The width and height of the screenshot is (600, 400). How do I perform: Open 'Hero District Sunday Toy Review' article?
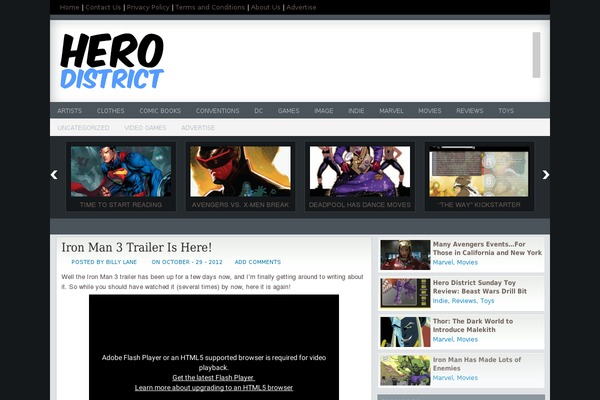[x=480, y=287]
